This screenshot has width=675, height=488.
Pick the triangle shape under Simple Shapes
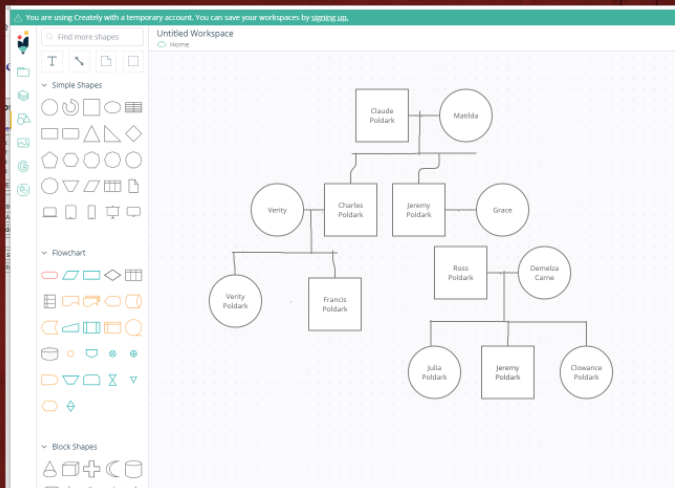coord(91,134)
